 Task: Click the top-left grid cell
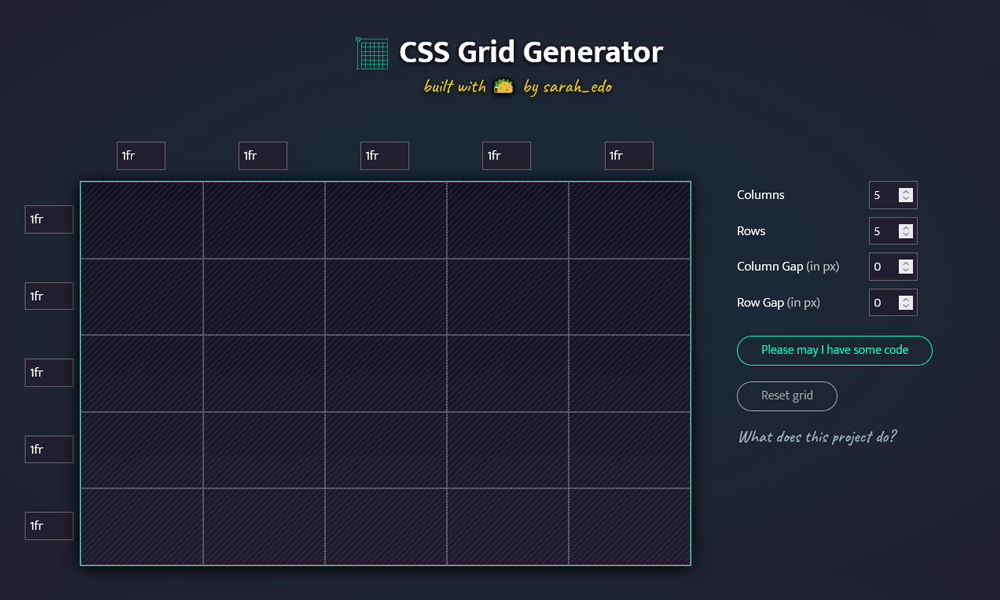coord(140,219)
